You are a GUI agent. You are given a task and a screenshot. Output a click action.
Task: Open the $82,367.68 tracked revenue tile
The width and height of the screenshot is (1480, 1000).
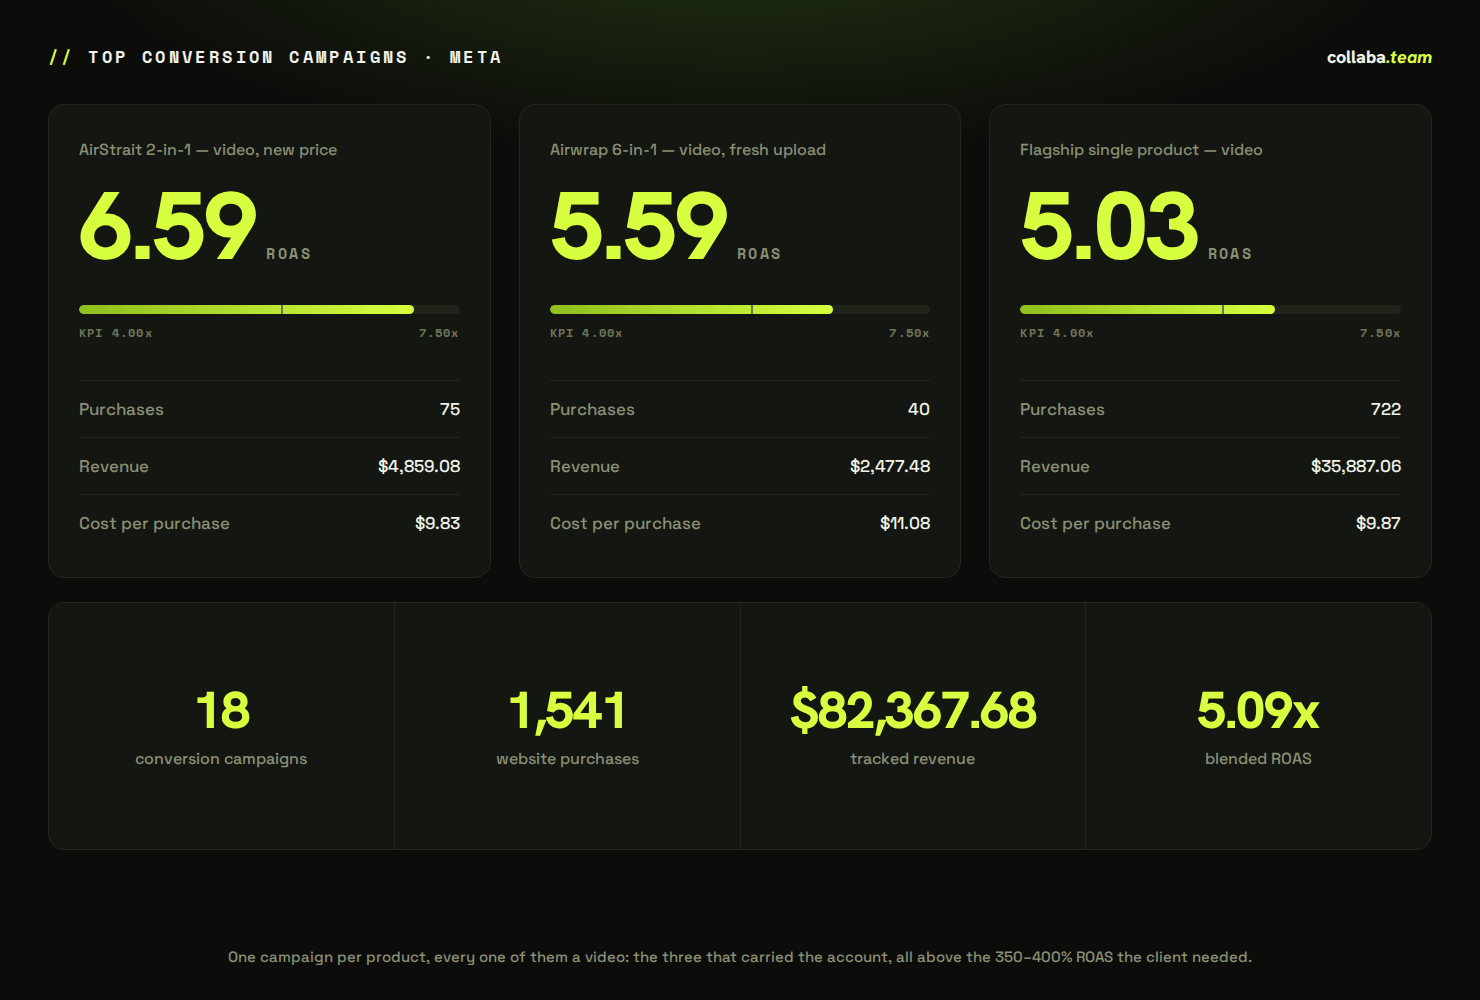tap(913, 726)
